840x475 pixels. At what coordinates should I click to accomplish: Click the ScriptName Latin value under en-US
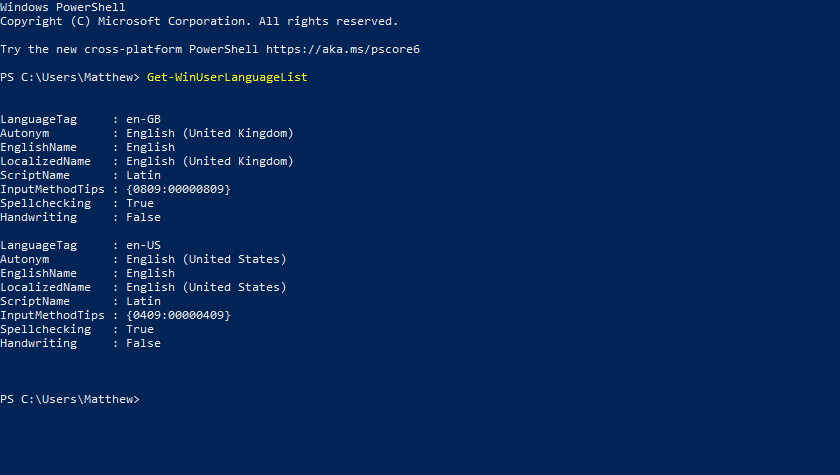pos(143,301)
